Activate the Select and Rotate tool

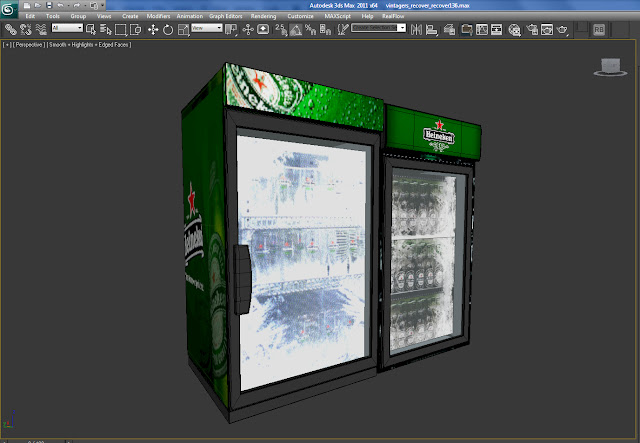tap(168, 29)
